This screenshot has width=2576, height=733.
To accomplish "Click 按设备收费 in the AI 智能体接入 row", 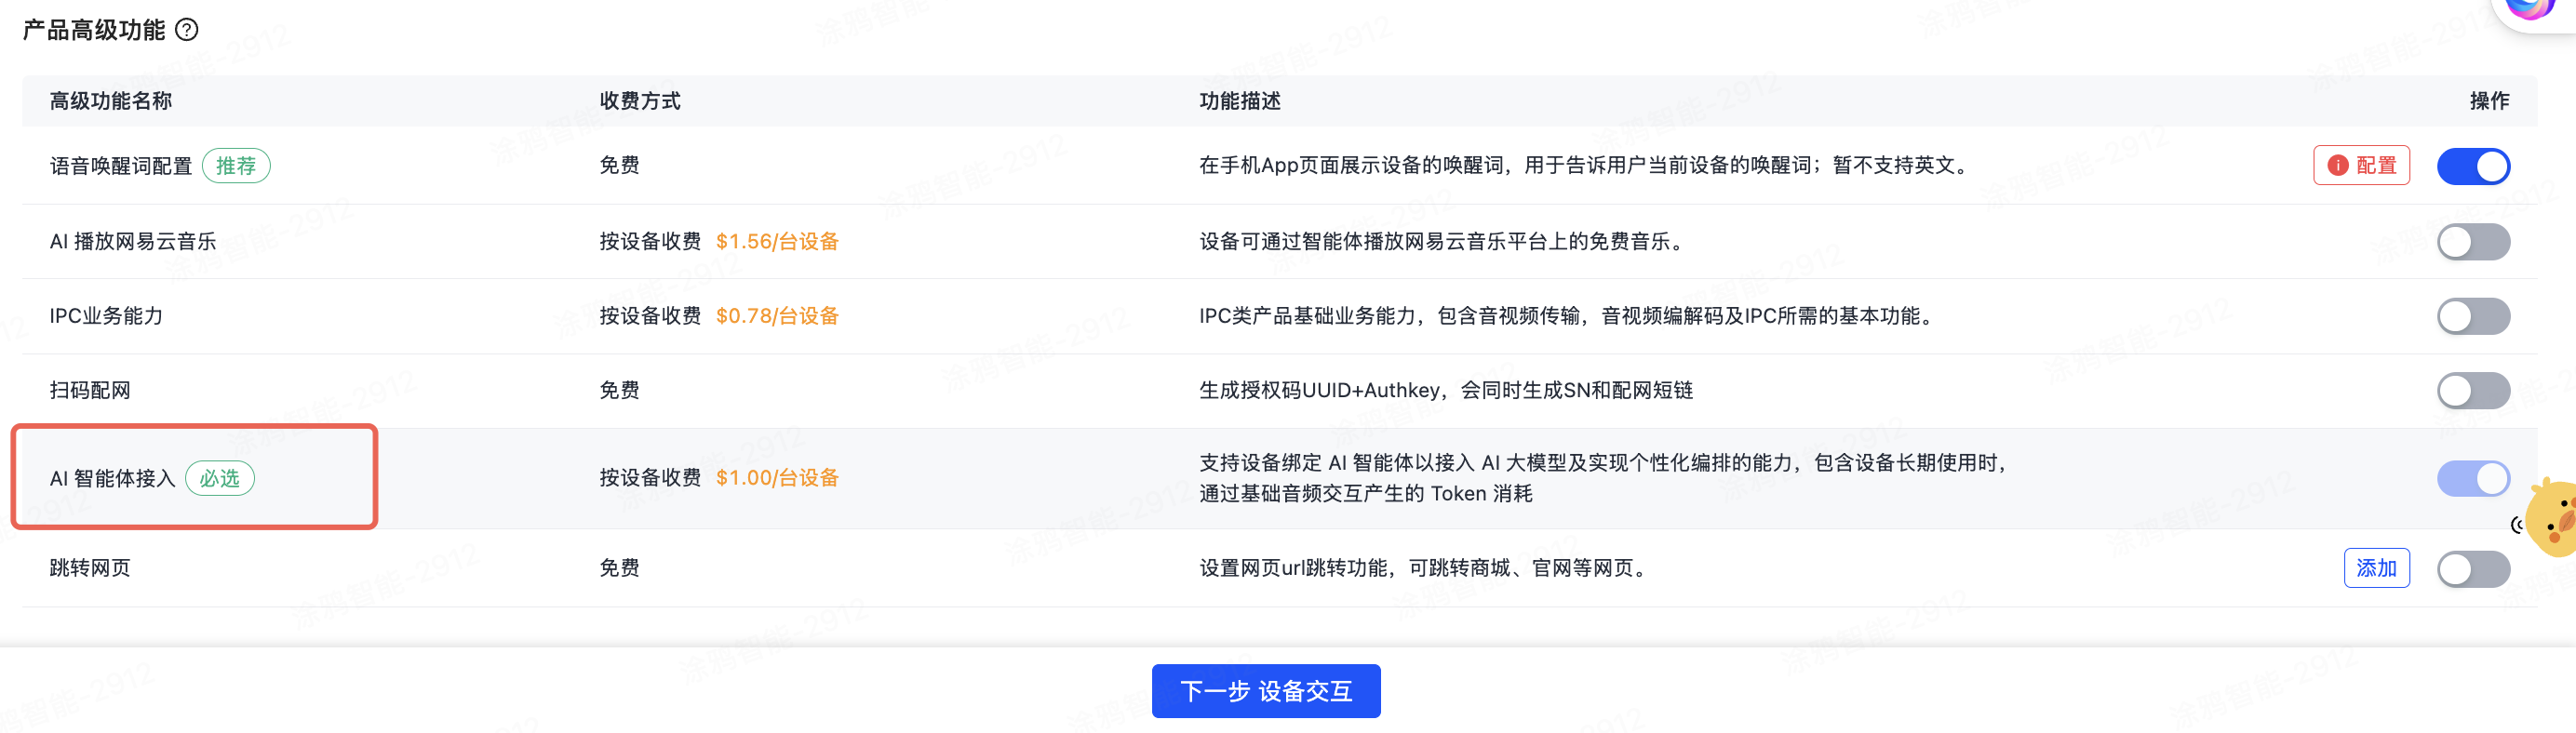I will click(x=650, y=478).
